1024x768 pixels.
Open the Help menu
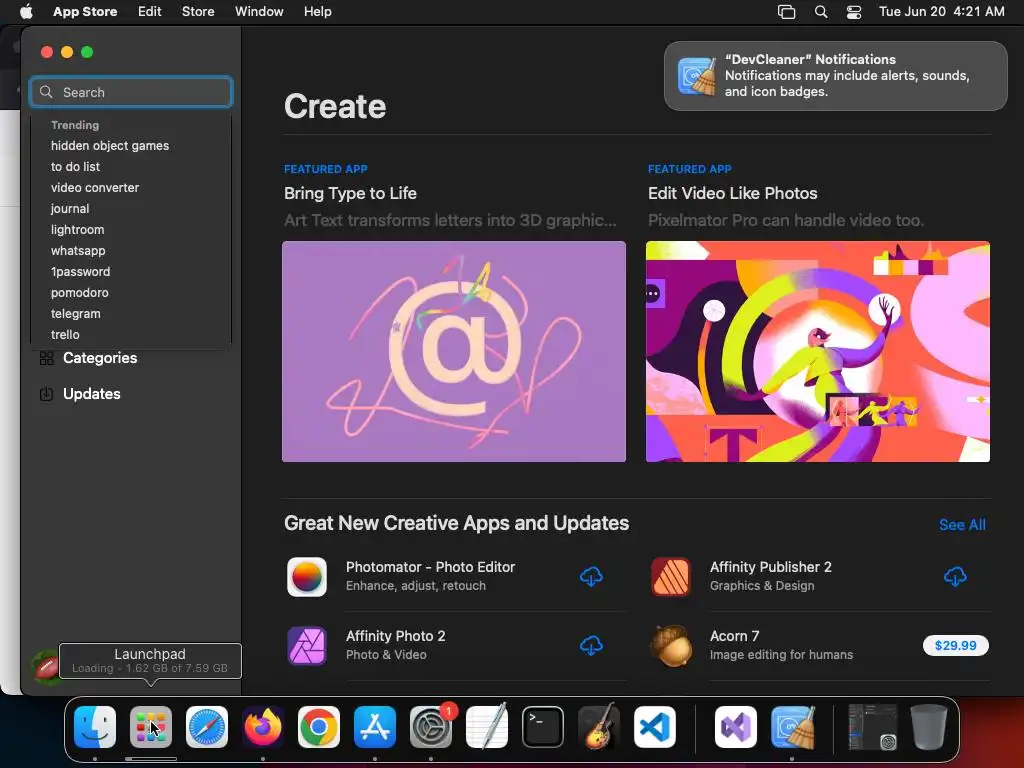coord(317,12)
